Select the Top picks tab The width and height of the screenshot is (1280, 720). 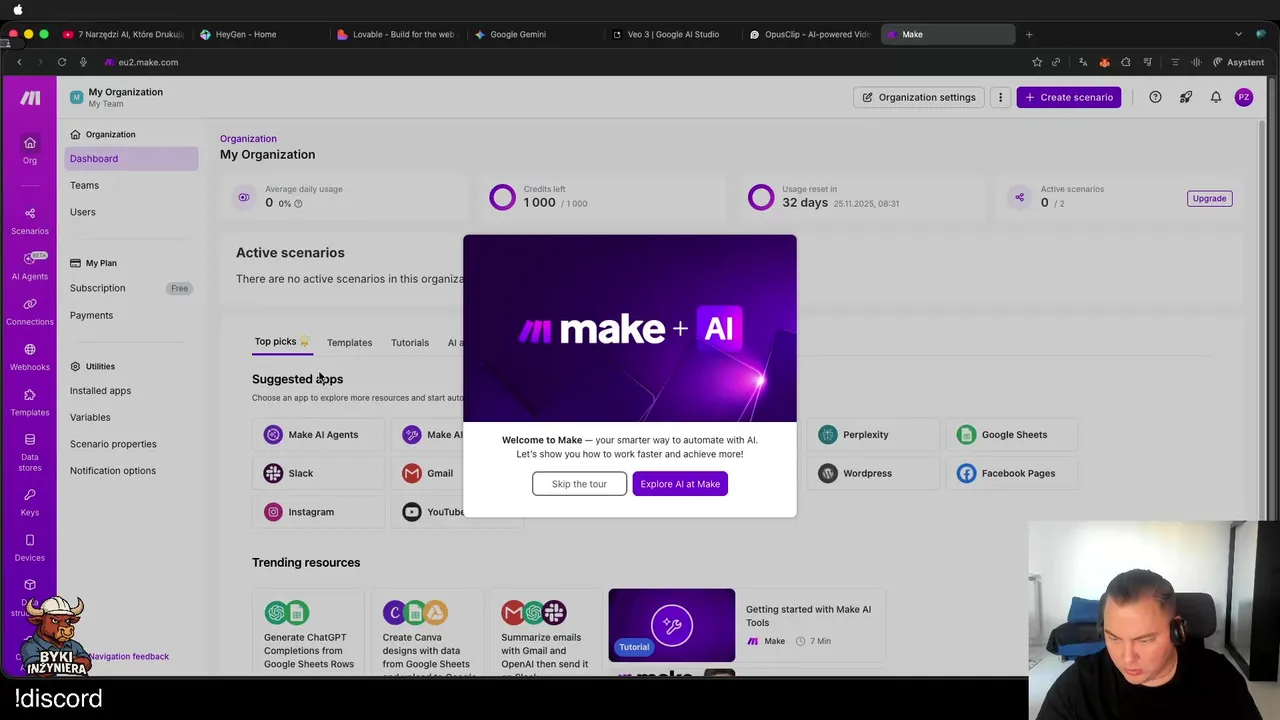(x=282, y=342)
